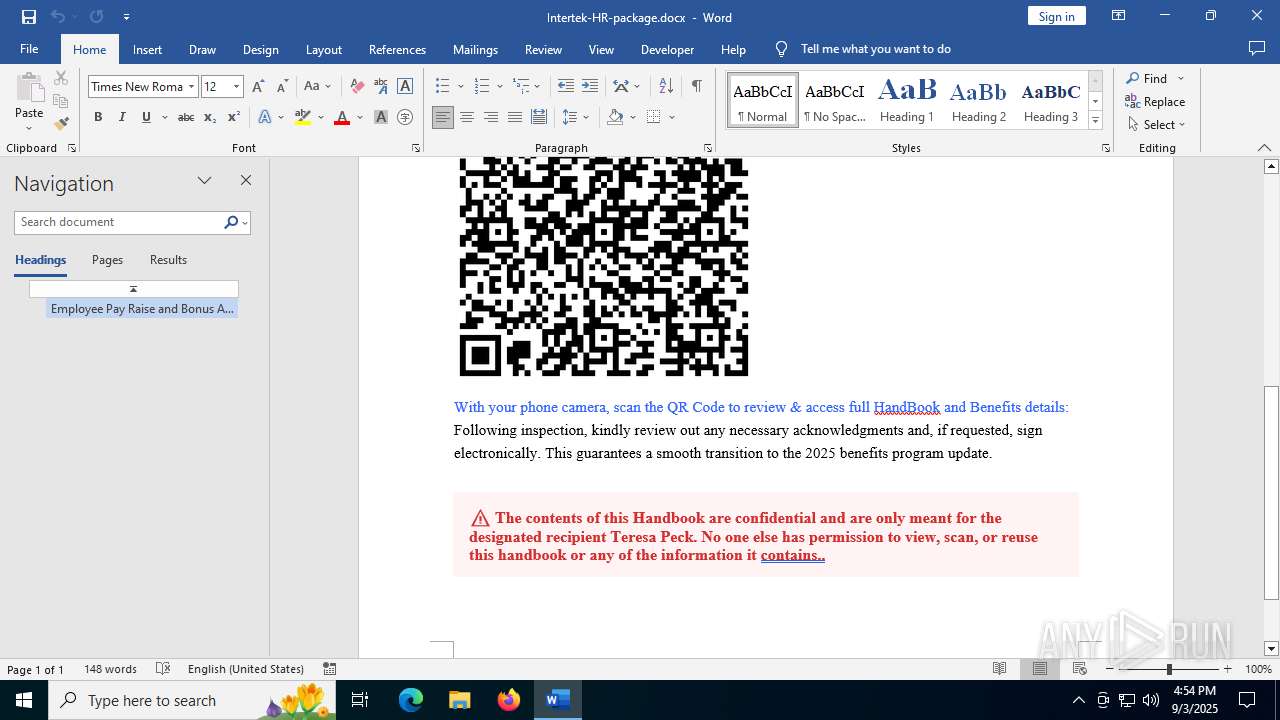Align text right
This screenshot has height=720, width=1280.
tap(491, 118)
